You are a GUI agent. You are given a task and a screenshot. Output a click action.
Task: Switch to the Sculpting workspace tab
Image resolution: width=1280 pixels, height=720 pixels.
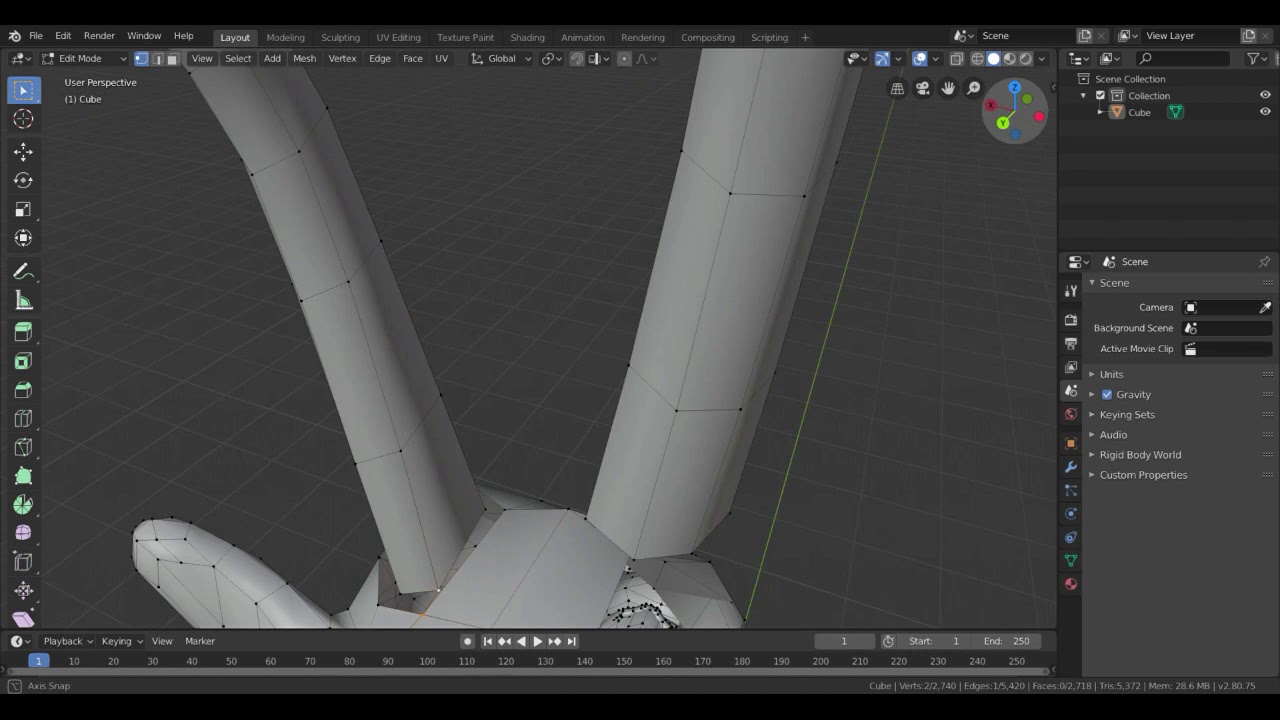click(x=340, y=37)
